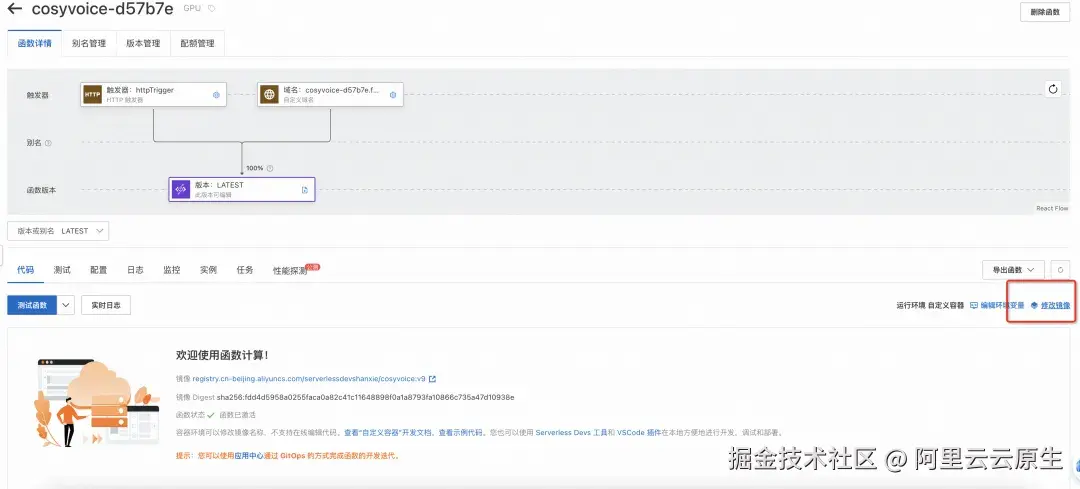Select the 实例 tab

tap(208, 270)
